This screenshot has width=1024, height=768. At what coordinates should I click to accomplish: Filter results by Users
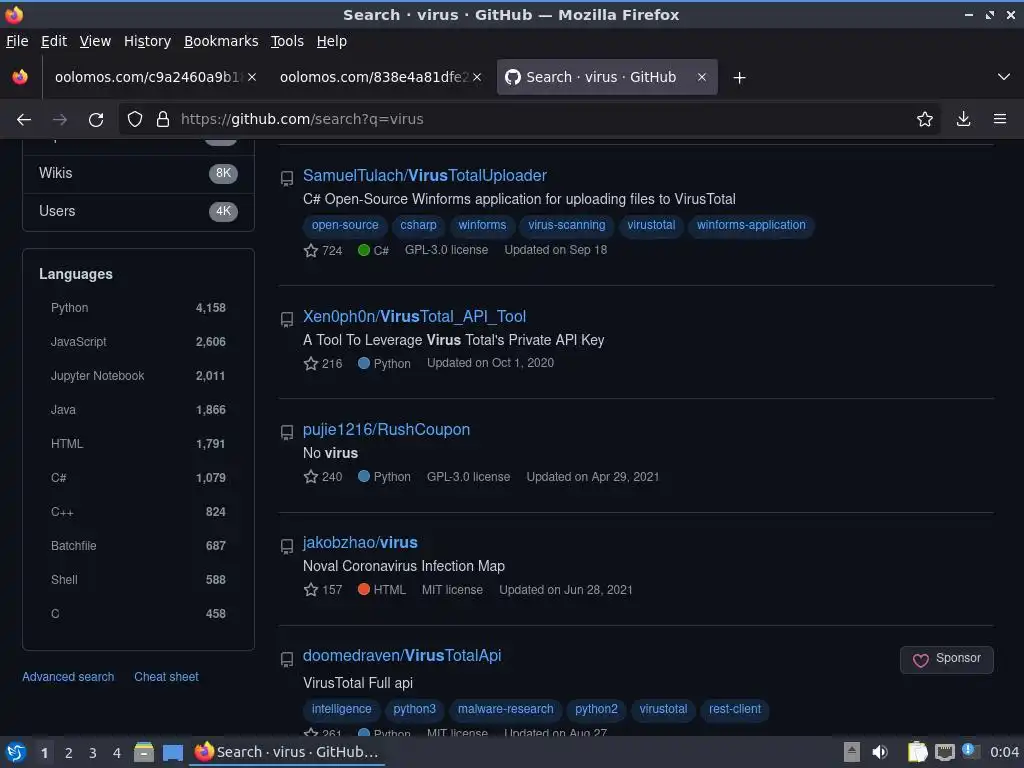coord(138,211)
